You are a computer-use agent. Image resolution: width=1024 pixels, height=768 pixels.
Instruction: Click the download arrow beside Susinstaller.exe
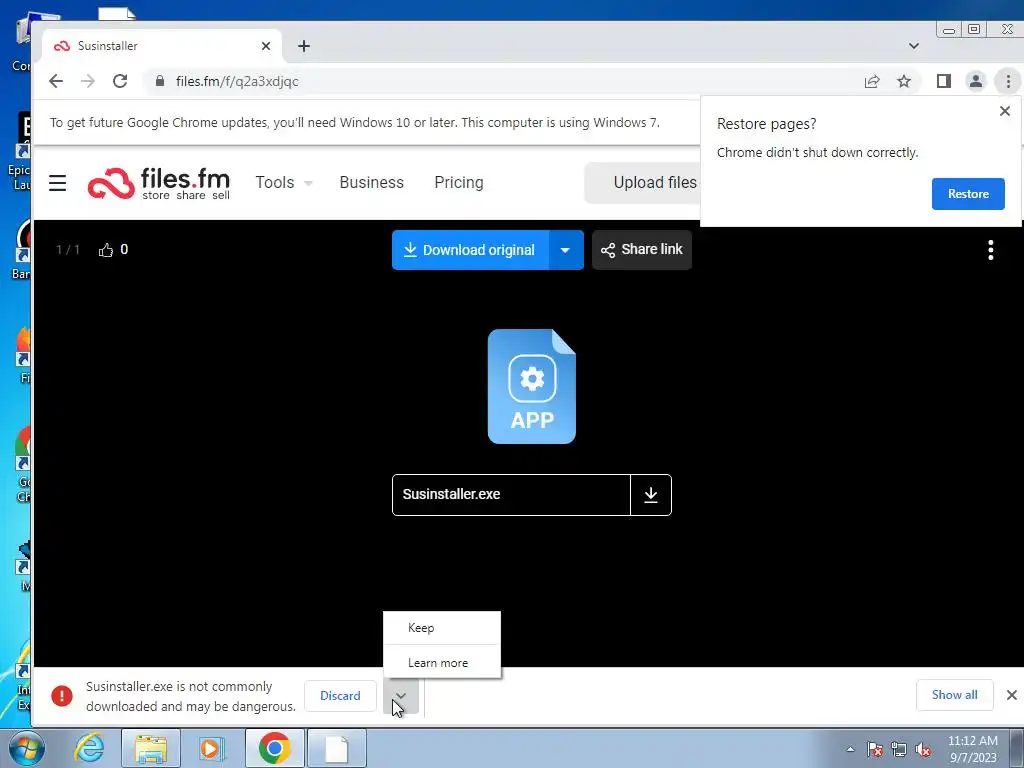click(x=651, y=495)
